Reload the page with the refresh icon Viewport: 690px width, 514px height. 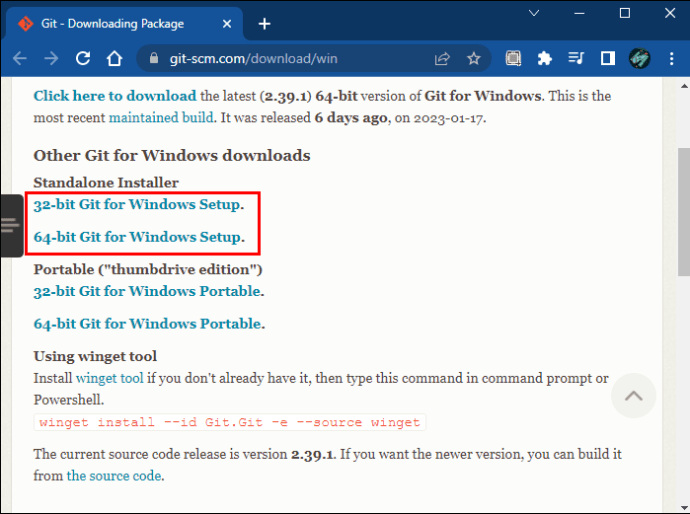tap(83, 58)
